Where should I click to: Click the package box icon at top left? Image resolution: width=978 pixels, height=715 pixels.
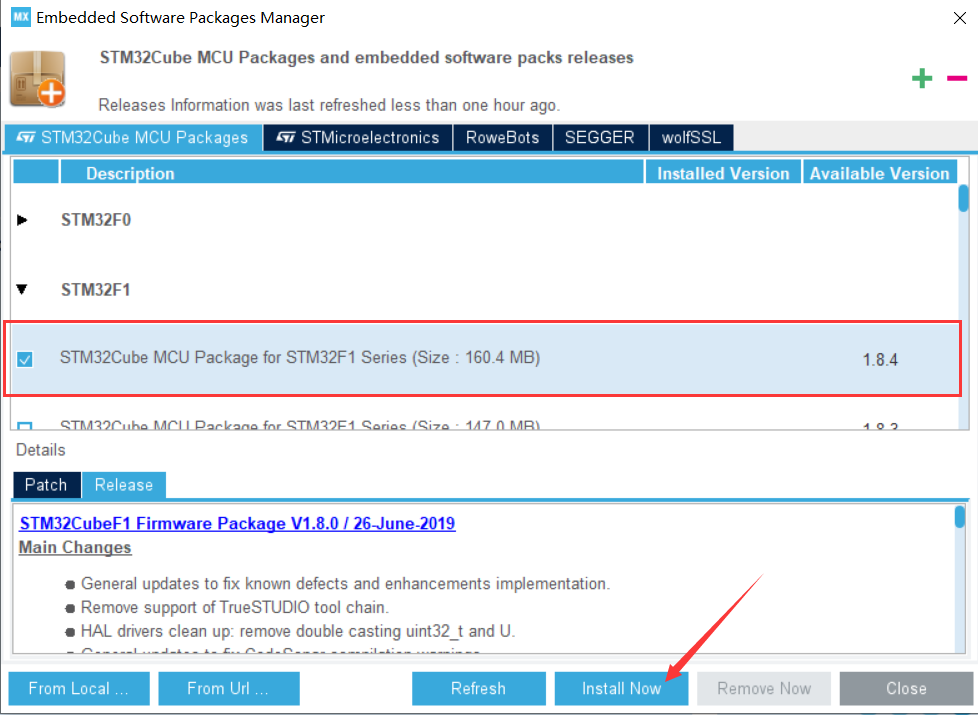click(x=38, y=78)
